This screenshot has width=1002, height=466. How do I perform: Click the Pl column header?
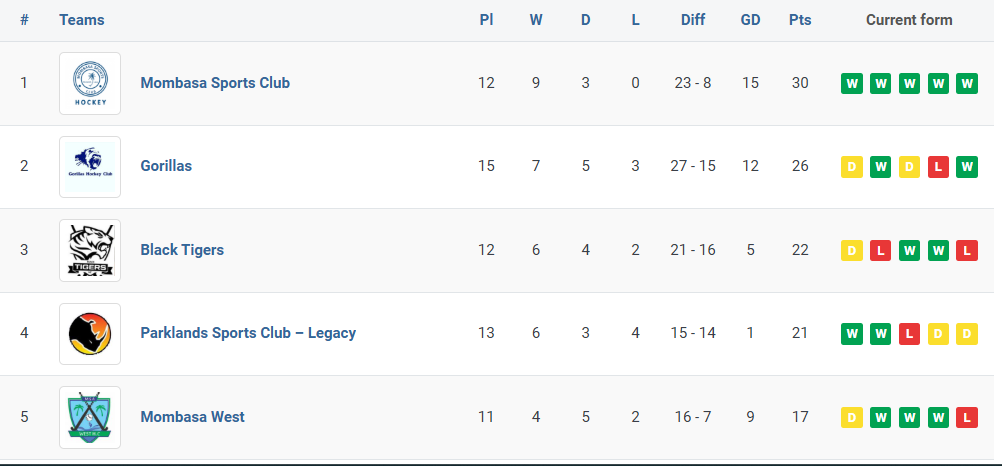pyautogui.click(x=486, y=20)
